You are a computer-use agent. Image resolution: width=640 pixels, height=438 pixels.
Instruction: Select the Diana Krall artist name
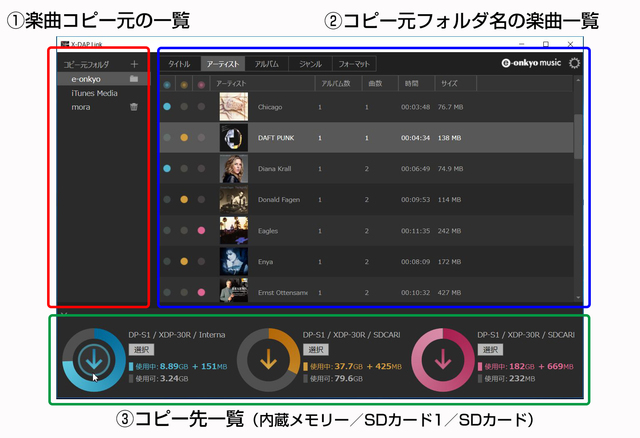(274, 169)
